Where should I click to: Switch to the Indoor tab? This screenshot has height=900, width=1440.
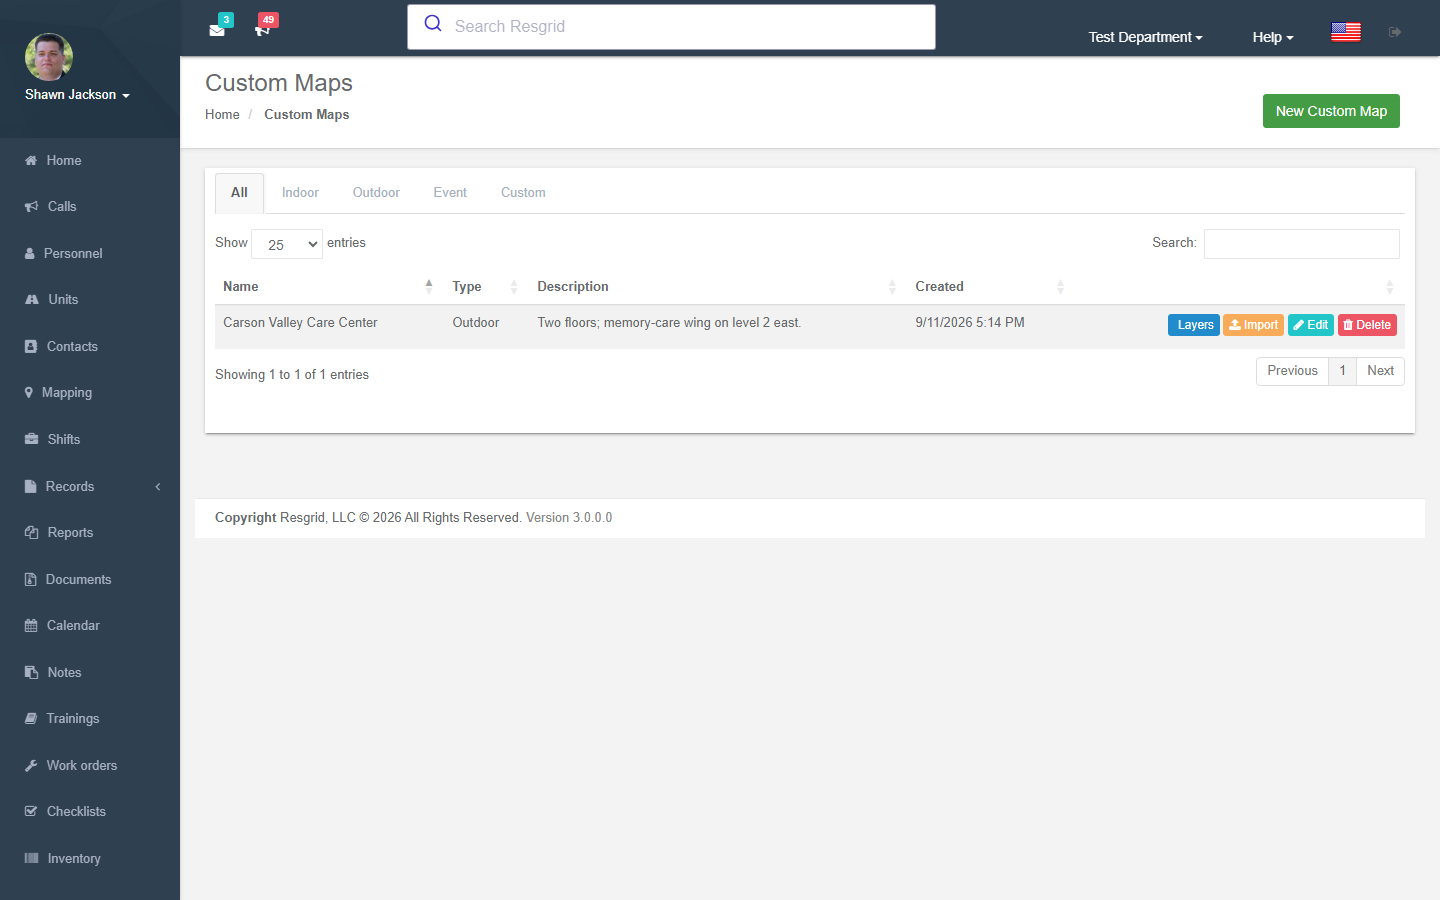point(300,193)
